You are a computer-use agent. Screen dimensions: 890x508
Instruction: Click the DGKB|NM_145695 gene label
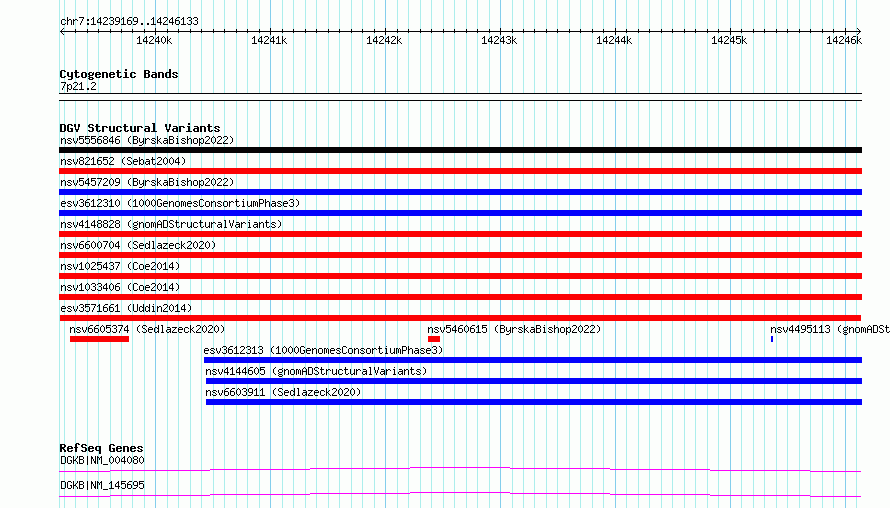coord(102,485)
